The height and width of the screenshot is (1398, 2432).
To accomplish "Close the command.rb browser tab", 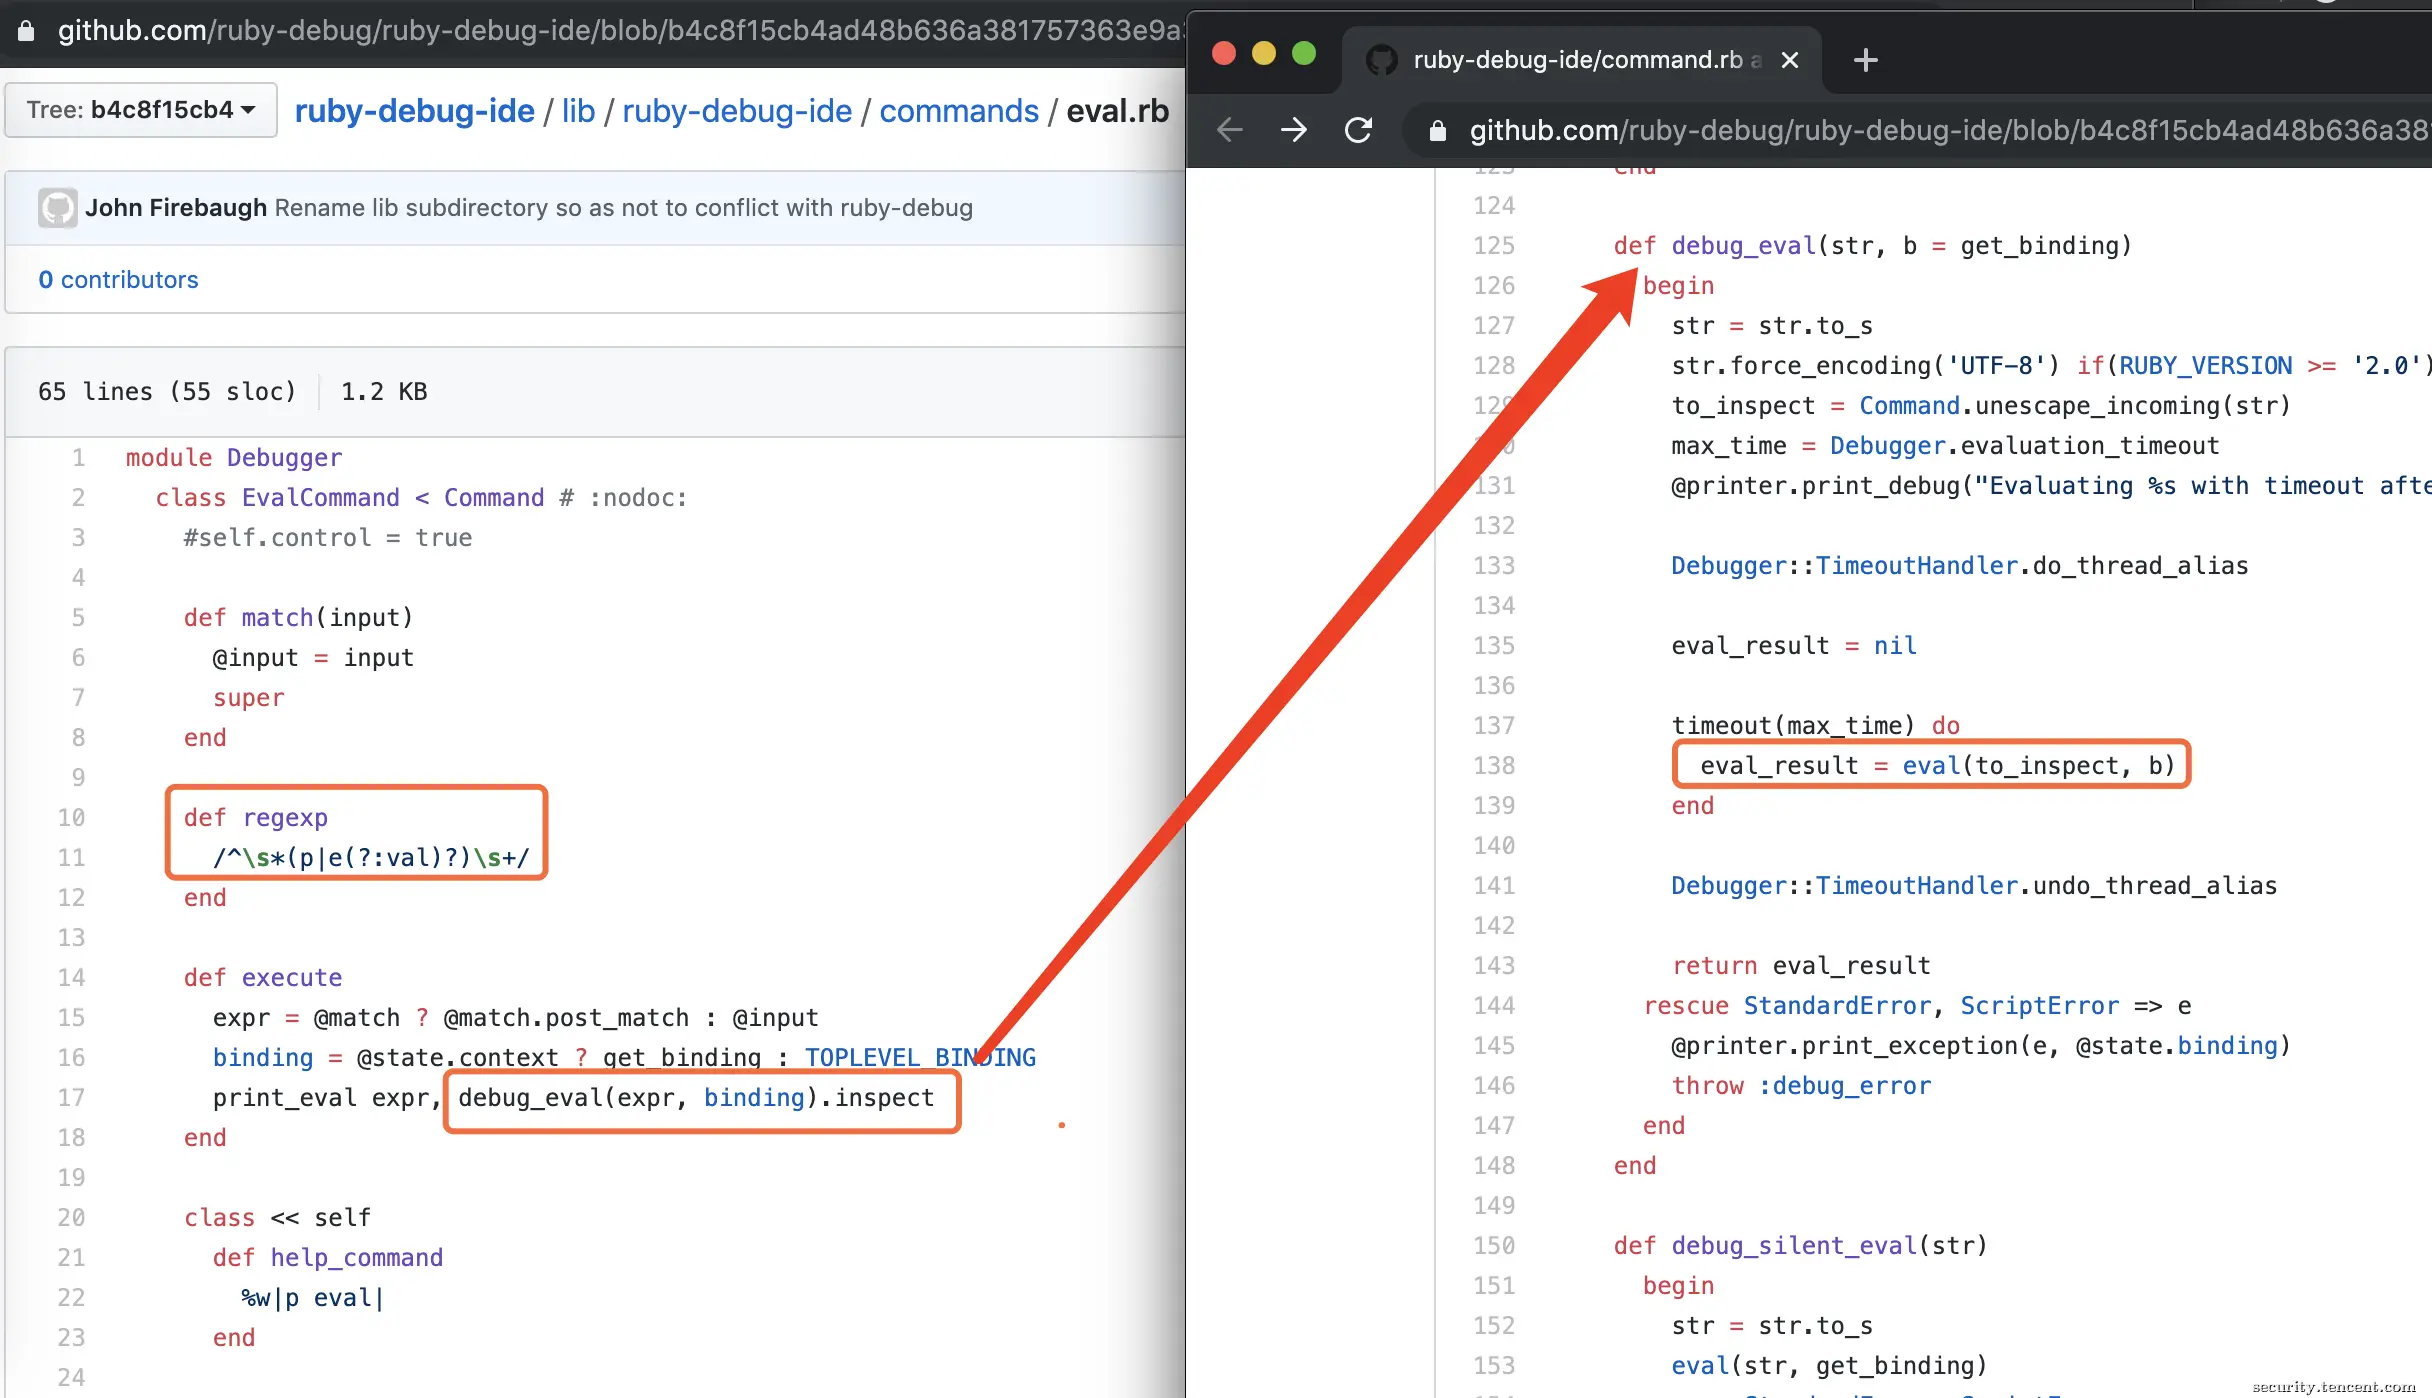I will point(1790,60).
